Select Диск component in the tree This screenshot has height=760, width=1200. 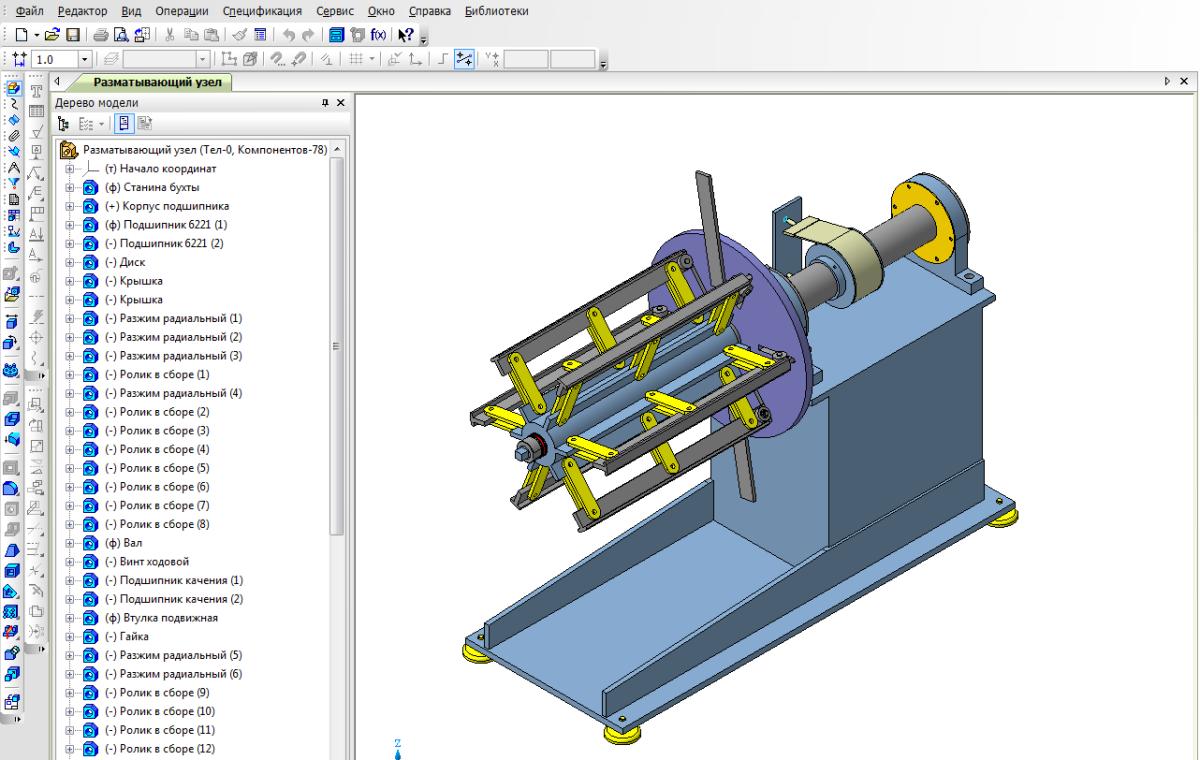(x=132, y=262)
